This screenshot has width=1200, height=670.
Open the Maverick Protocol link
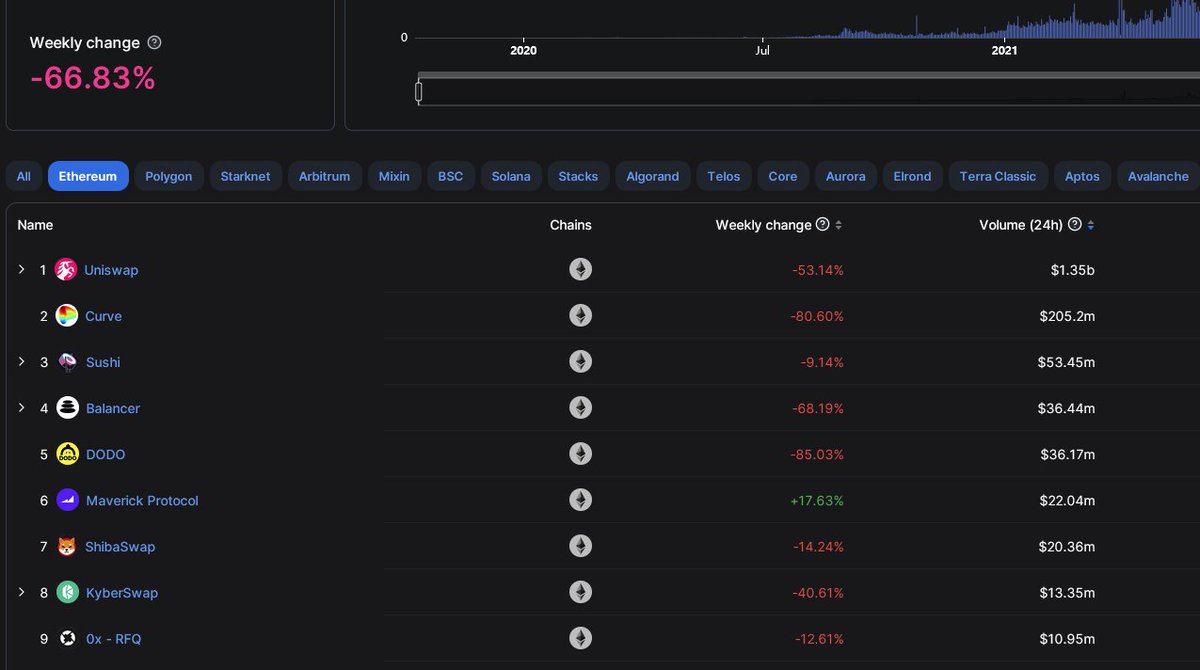[142, 500]
